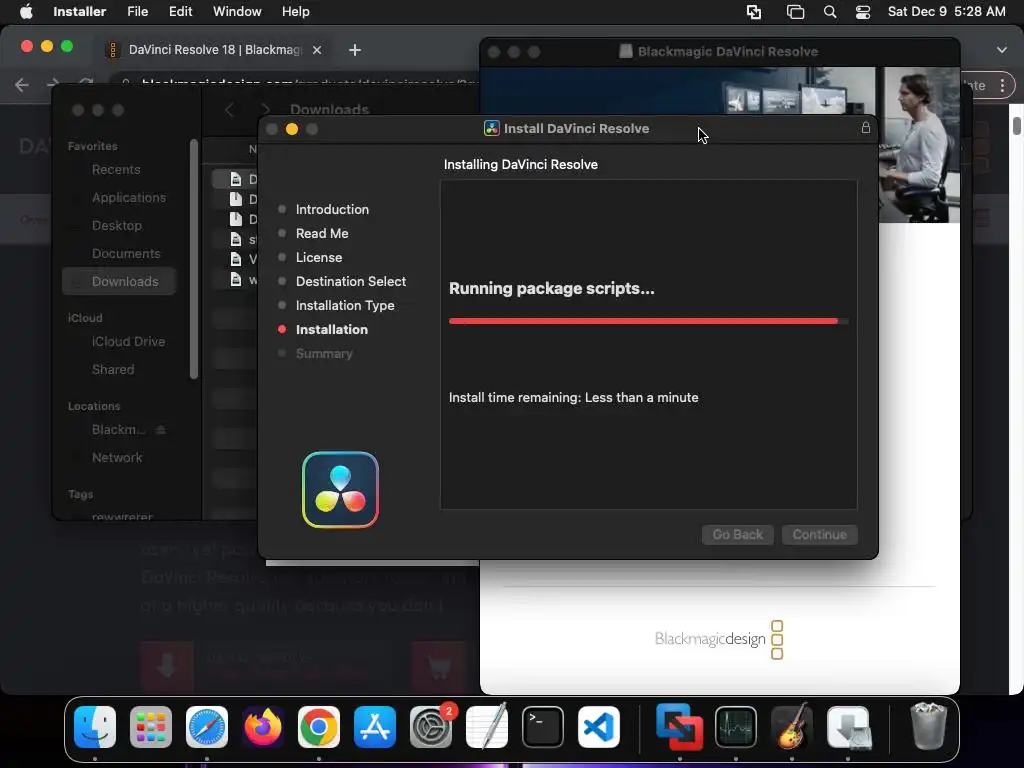Open a new browser tab
Viewport: 1024px width, 768px height.
(355, 50)
